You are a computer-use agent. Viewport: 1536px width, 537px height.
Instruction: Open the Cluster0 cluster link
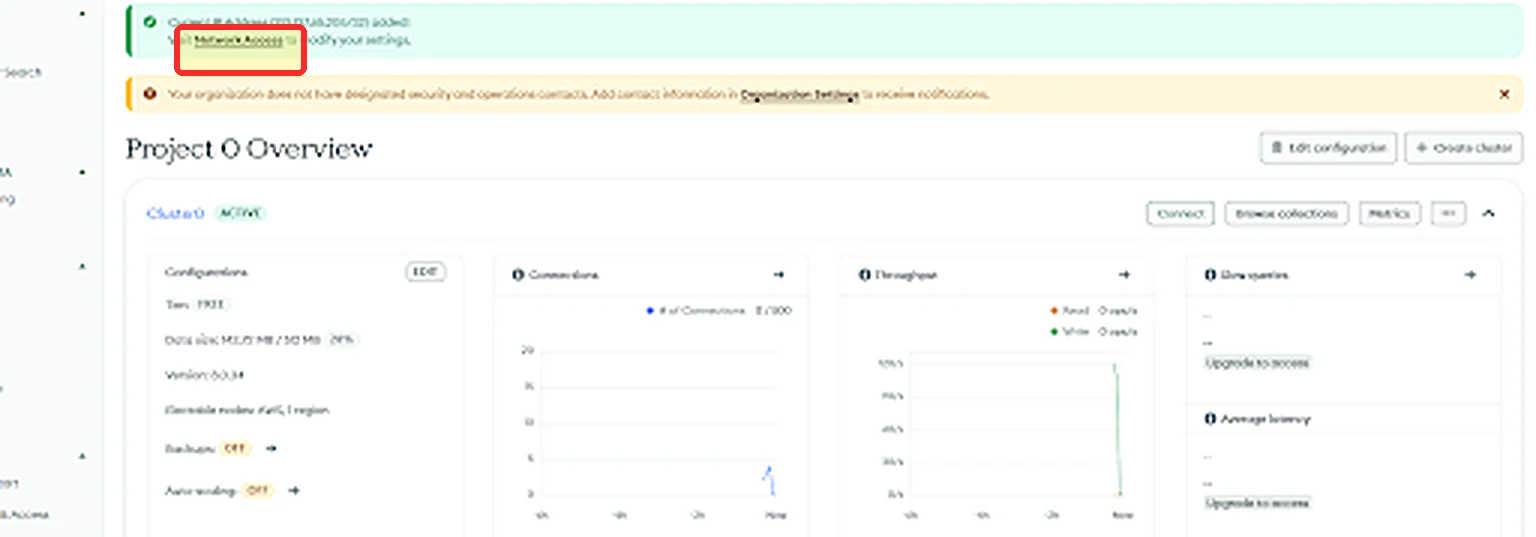(175, 213)
